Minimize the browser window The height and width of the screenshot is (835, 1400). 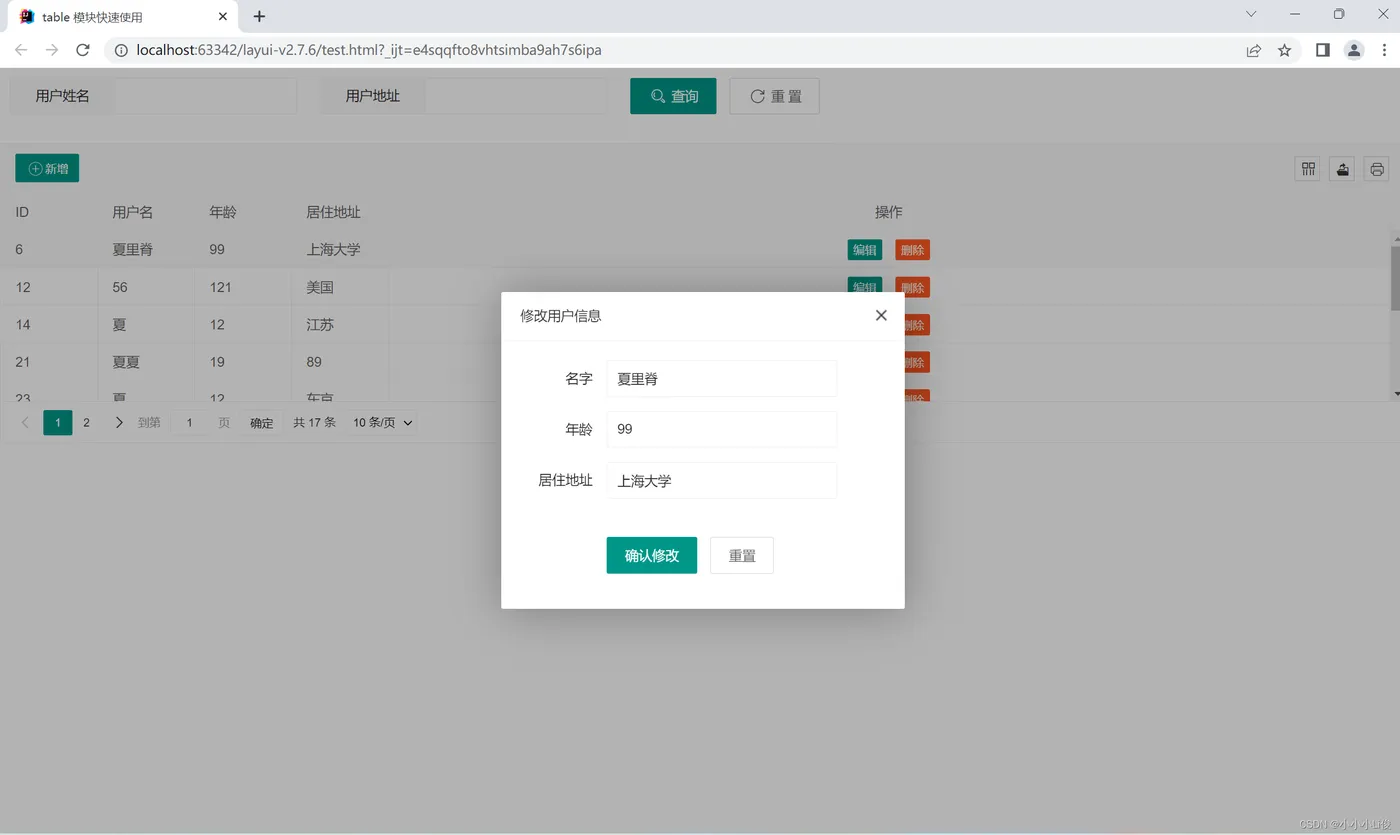(x=1295, y=14)
